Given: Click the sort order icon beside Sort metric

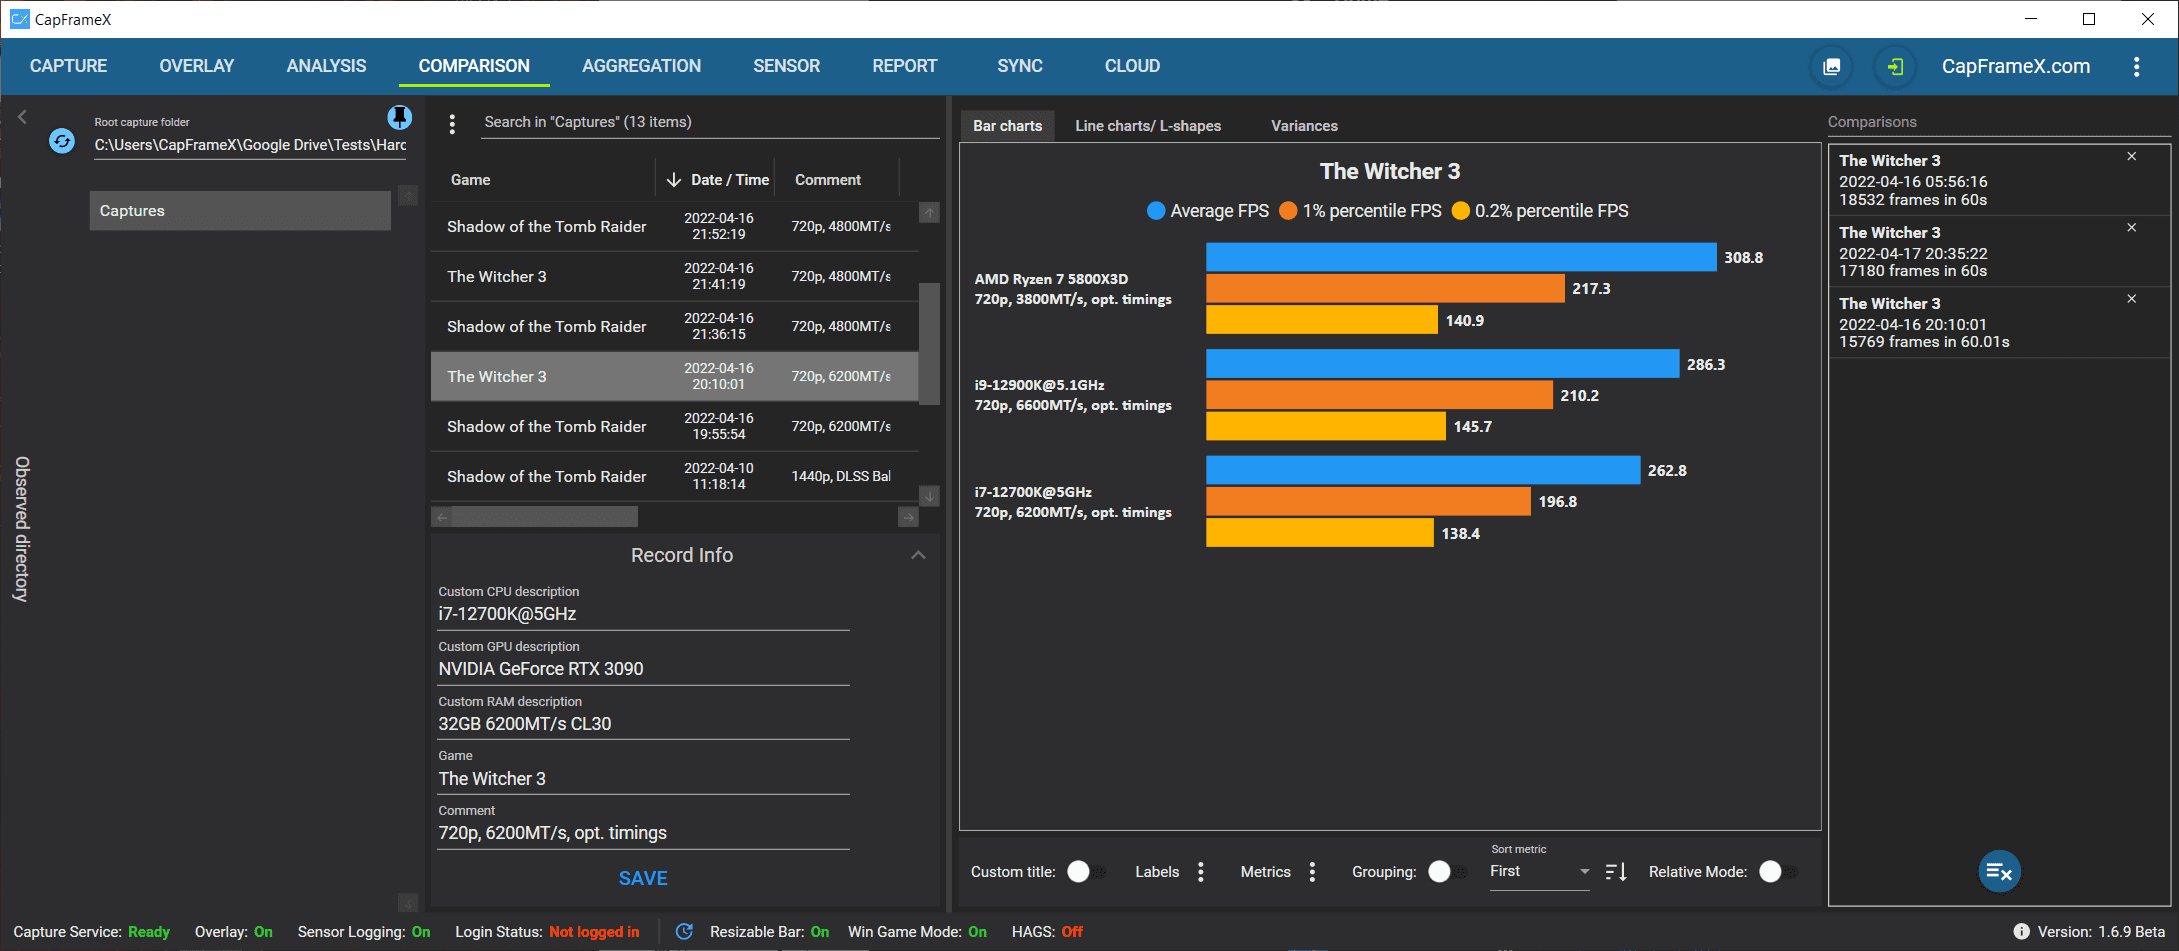Looking at the screenshot, I should [x=1616, y=872].
